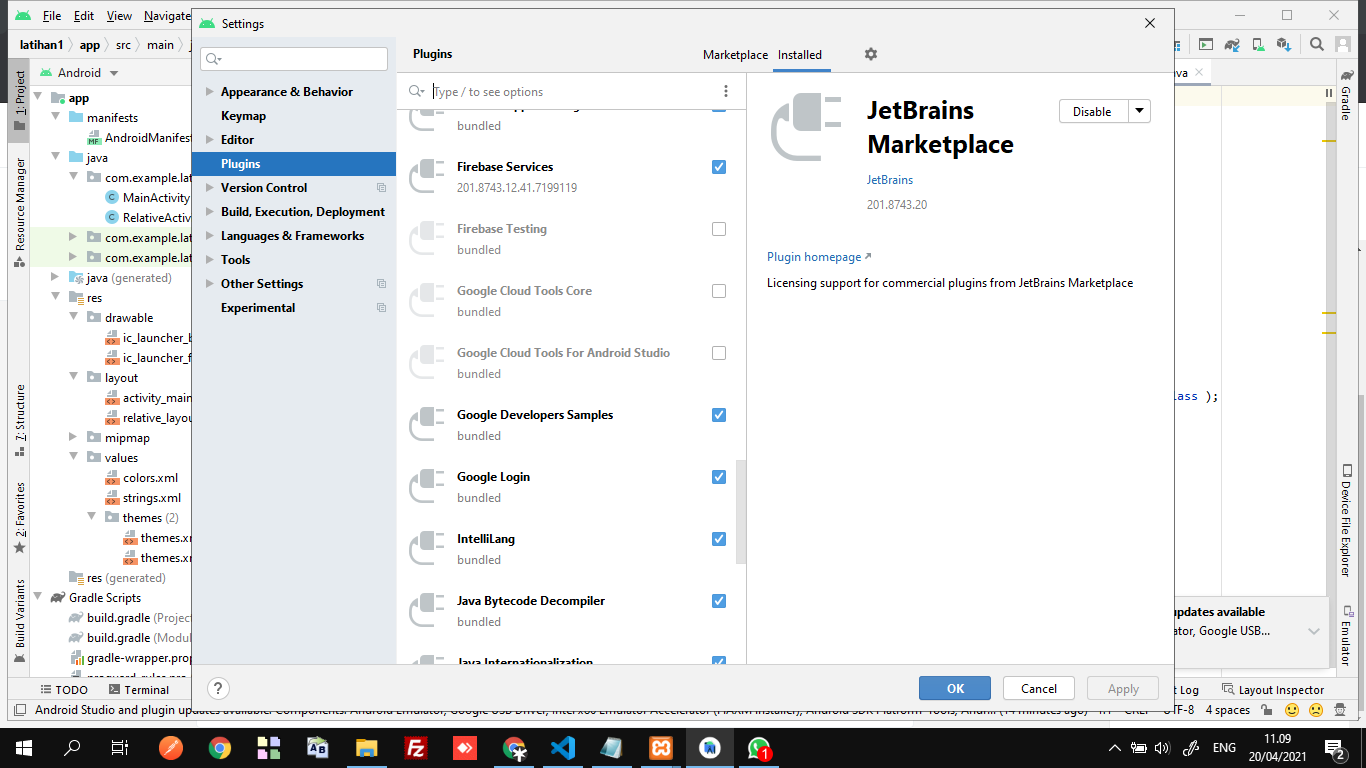
Task: Uncheck the Google Login plugin checkbox
Action: 719,477
